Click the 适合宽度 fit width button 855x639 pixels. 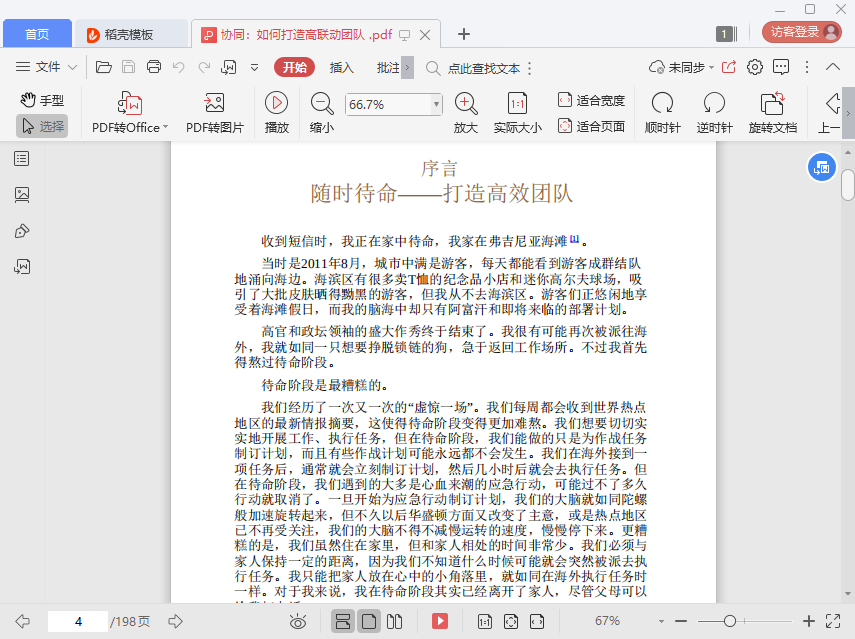pyautogui.click(x=590, y=100)
